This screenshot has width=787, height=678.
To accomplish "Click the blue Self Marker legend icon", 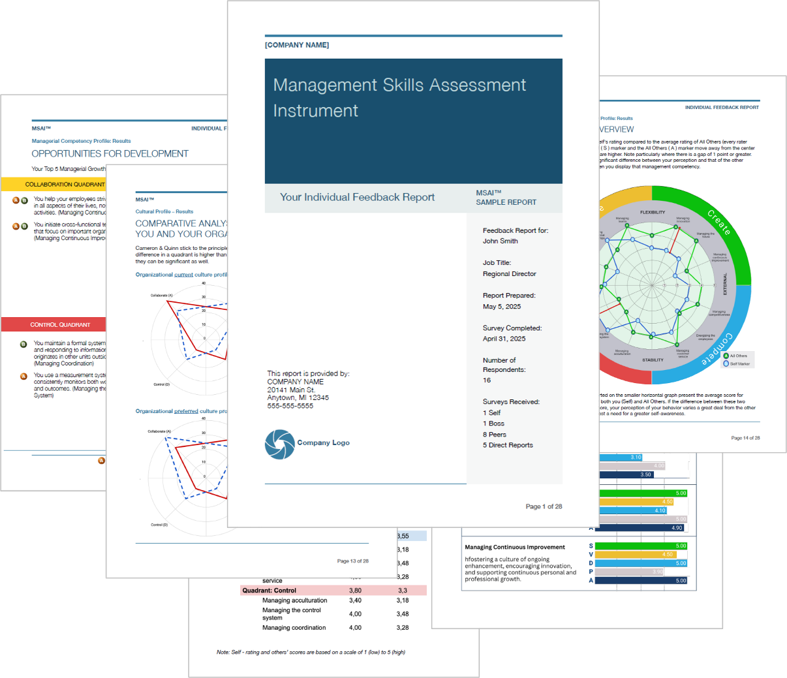I will coord(725,363).
